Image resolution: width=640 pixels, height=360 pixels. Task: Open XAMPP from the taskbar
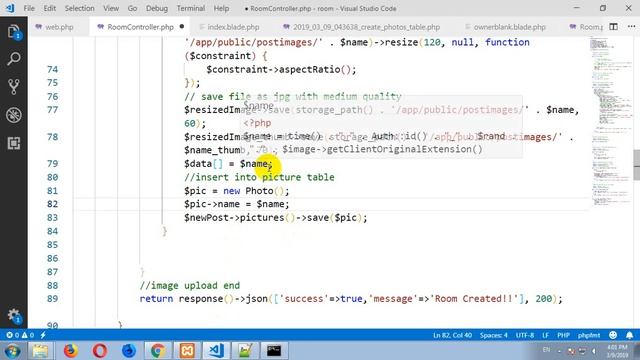[187, 351]
